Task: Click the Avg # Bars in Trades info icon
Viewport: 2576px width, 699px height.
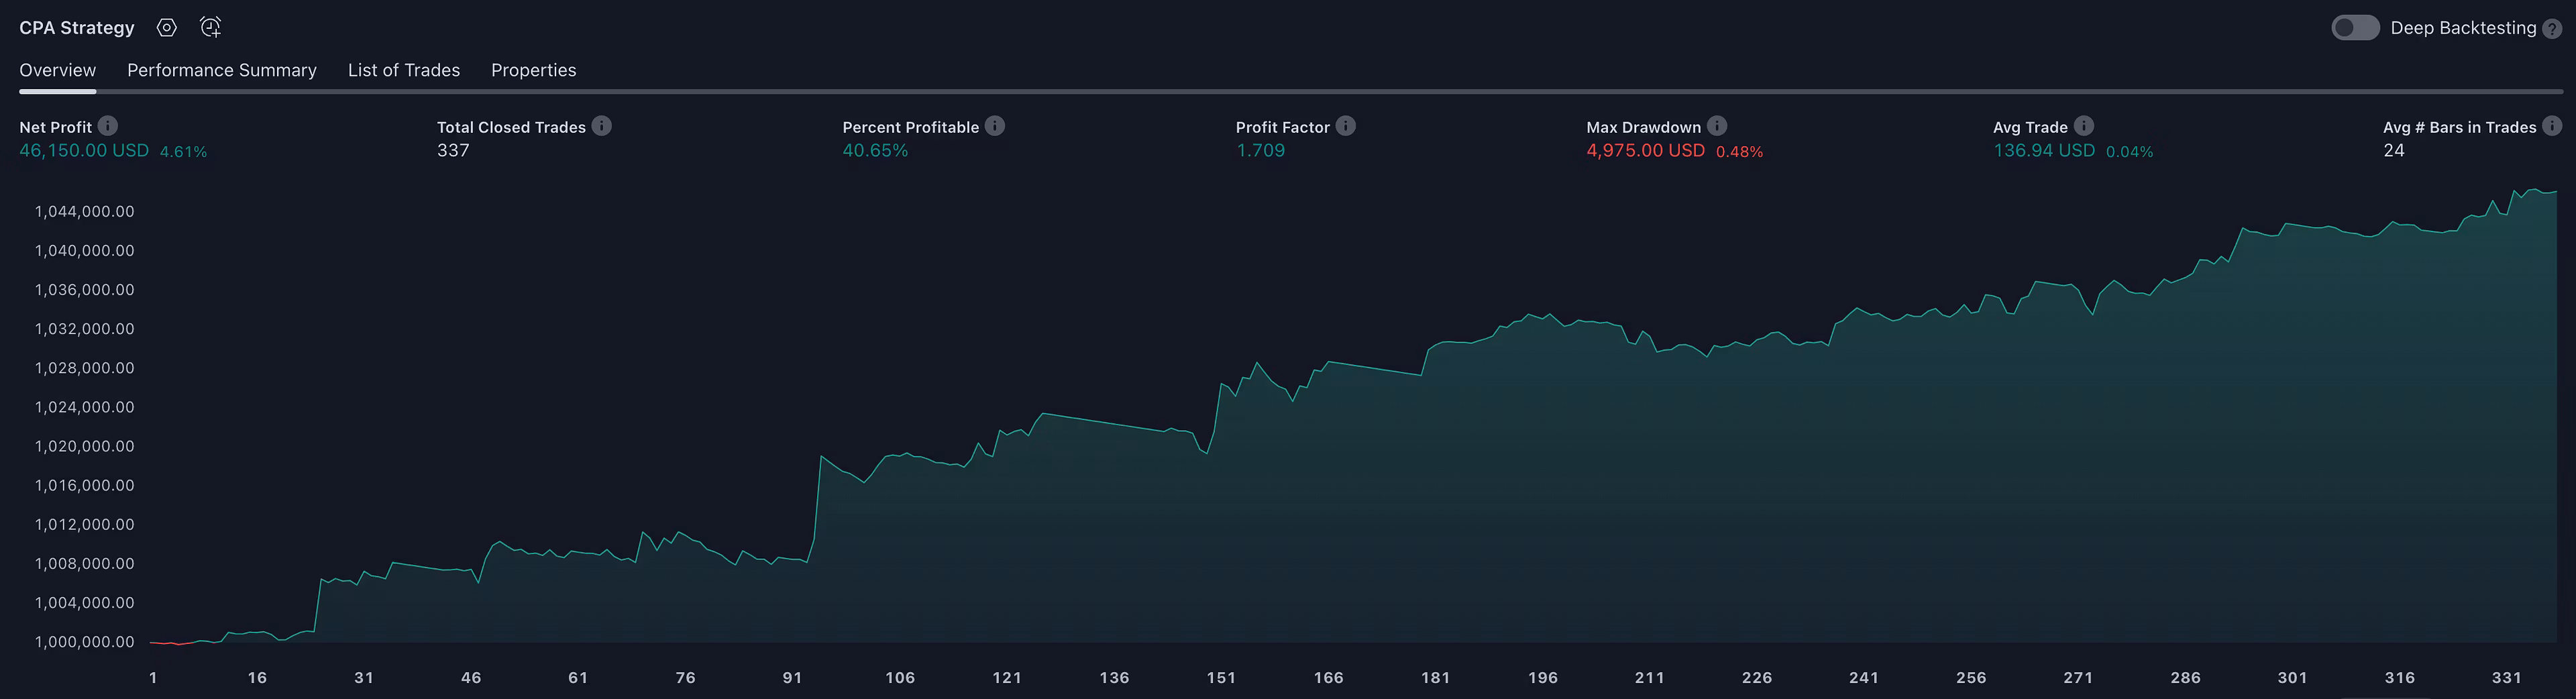Action: tap(2552, 126)
